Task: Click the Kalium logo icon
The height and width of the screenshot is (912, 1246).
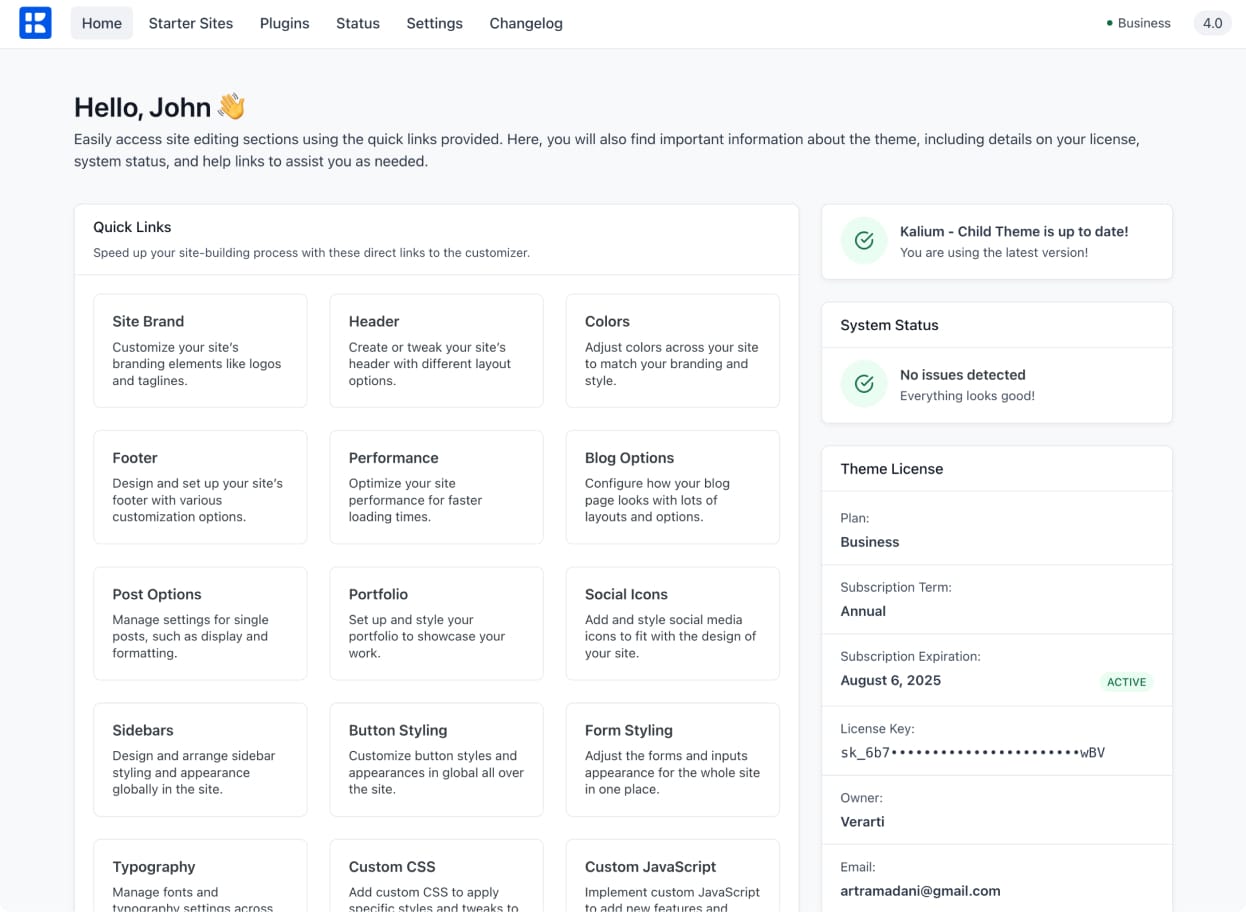Action: 35,23
